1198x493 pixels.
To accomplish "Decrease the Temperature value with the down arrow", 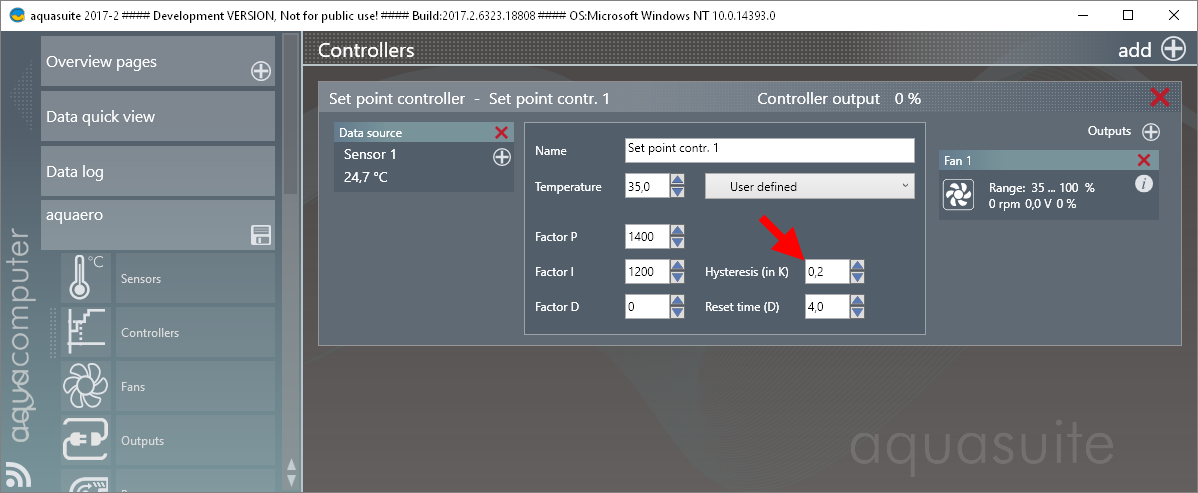I will pos(677,193).
